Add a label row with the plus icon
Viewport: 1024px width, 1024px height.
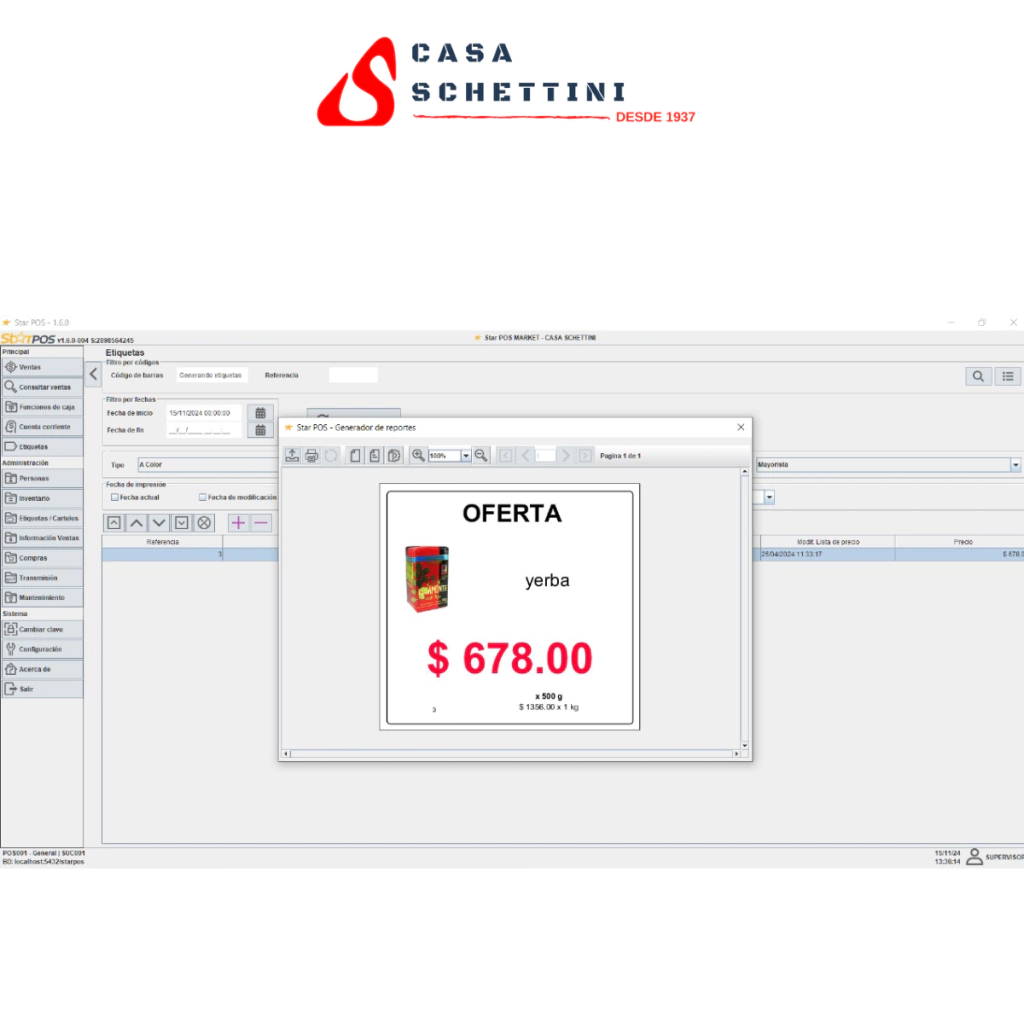[x=238, y=523]
